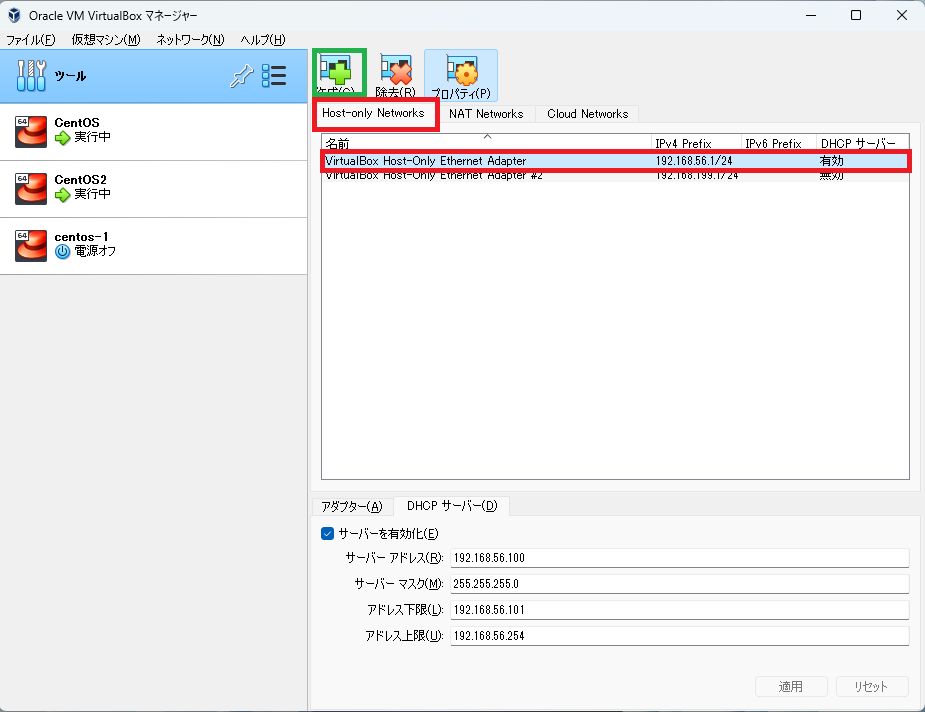Viewport: 925px width, 712px height.
Task: Sort by IPv4 Prefix column header
Action: (697, 143)
